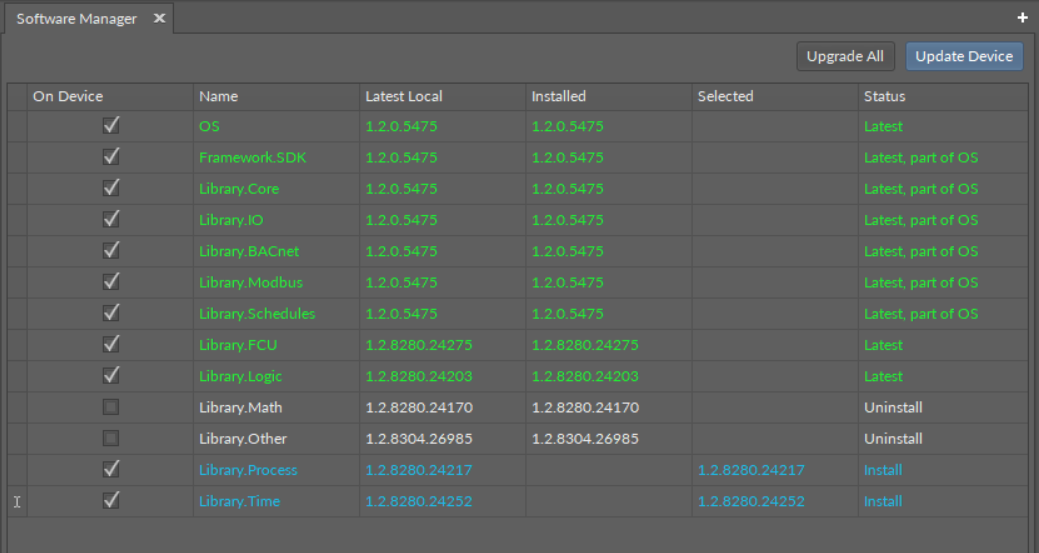1039x553 pixels.
Task: Sort by the Name column header
Action: (x=218, y=96)
